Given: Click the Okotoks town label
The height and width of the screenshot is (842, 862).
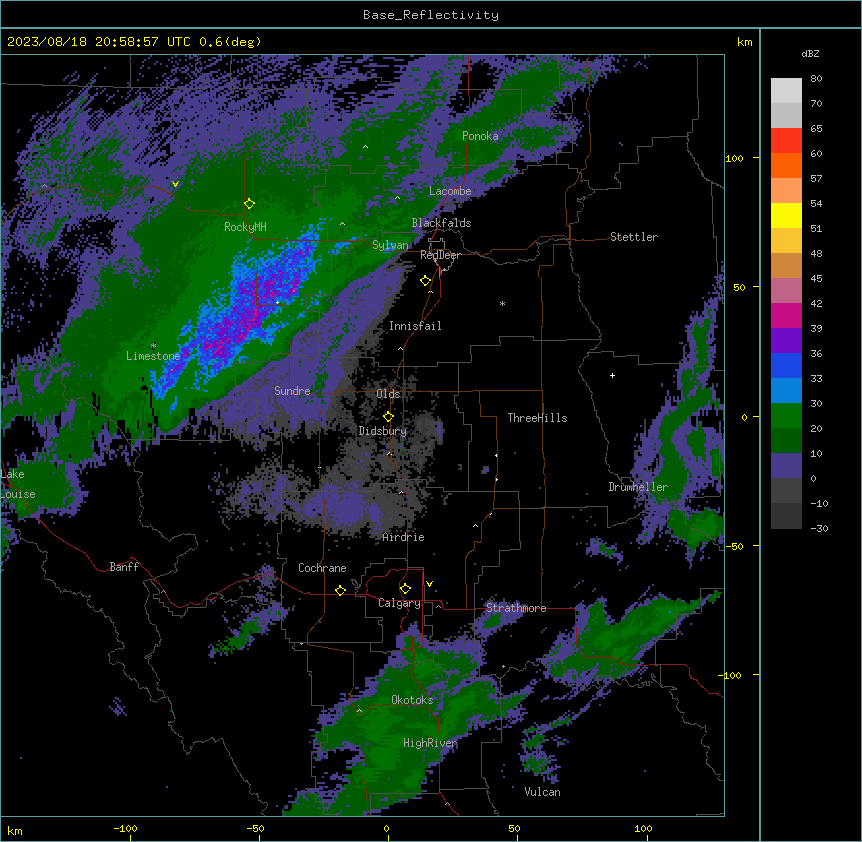Looking at the screenshot, I should click(412, 700).
